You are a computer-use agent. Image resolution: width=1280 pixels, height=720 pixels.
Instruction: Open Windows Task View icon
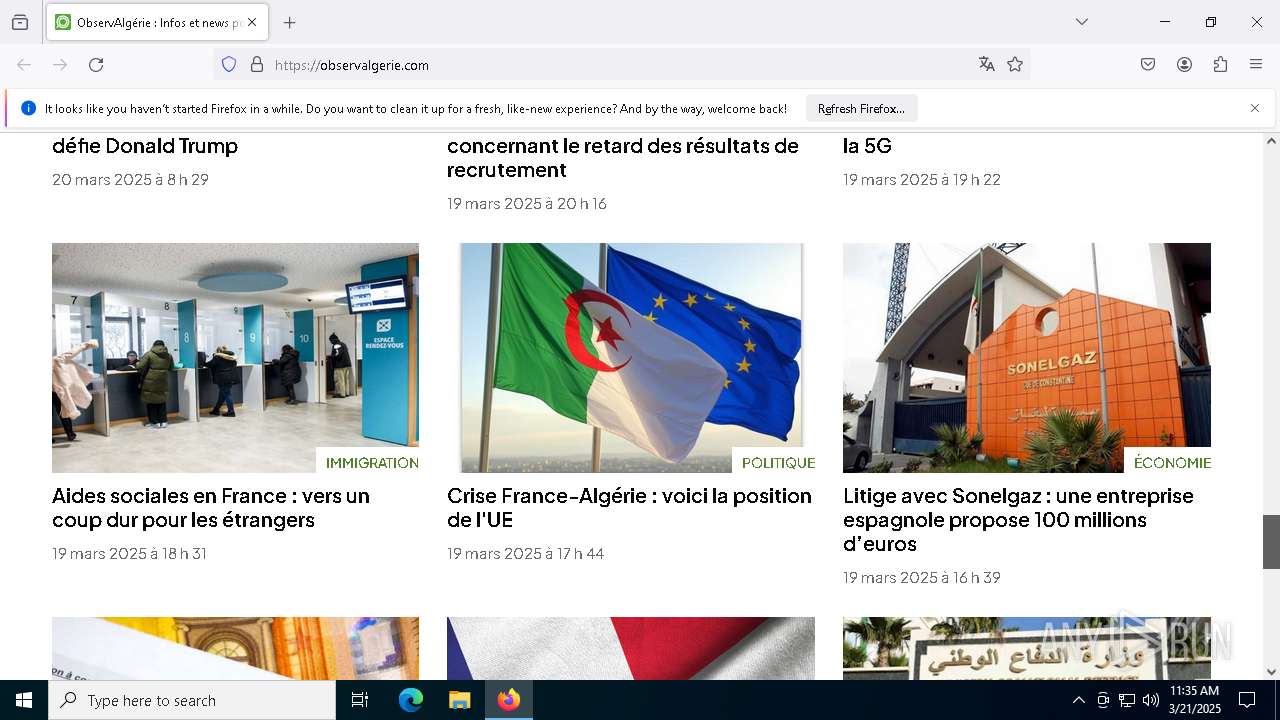(360, 700)
